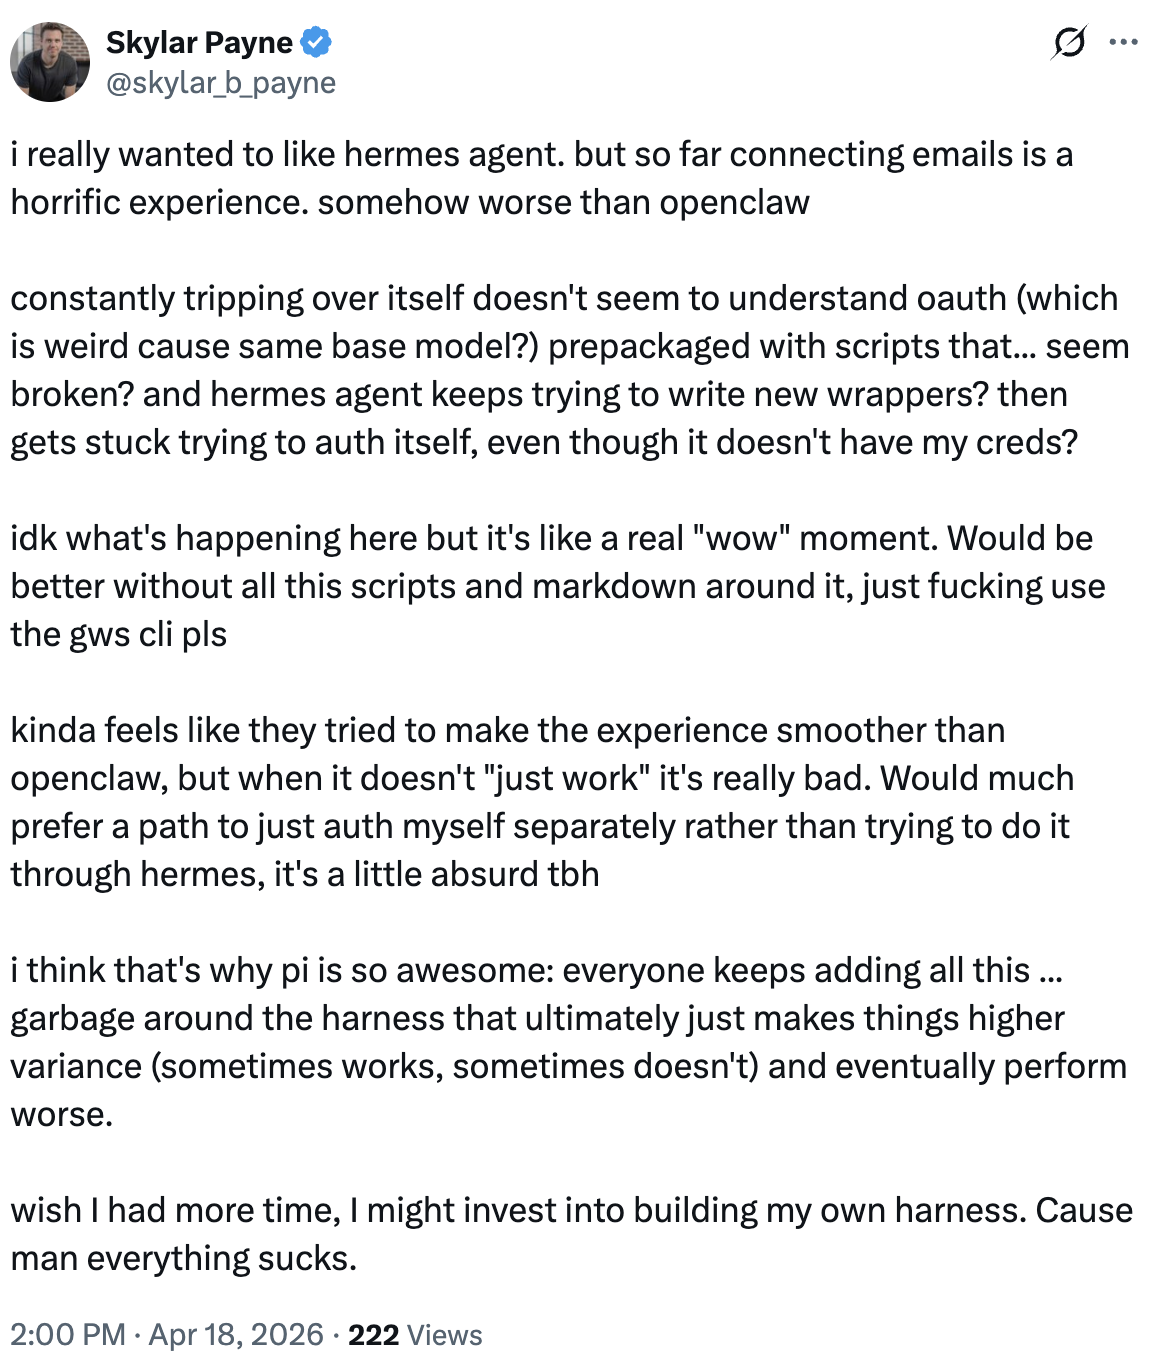Click the line 'the gws cli pls'

(119, 634)
